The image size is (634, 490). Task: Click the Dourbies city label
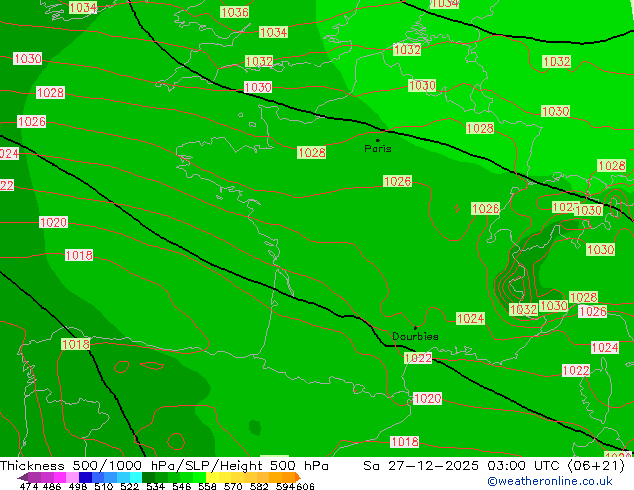(x=415, y=336)
